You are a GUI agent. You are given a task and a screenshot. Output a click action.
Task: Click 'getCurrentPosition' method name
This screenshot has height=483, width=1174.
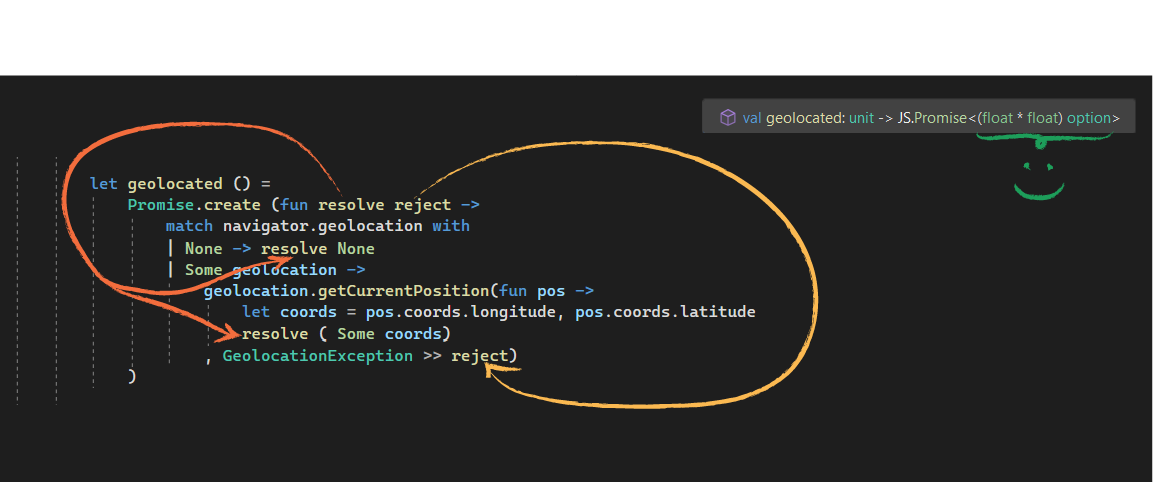coord(401,291)
